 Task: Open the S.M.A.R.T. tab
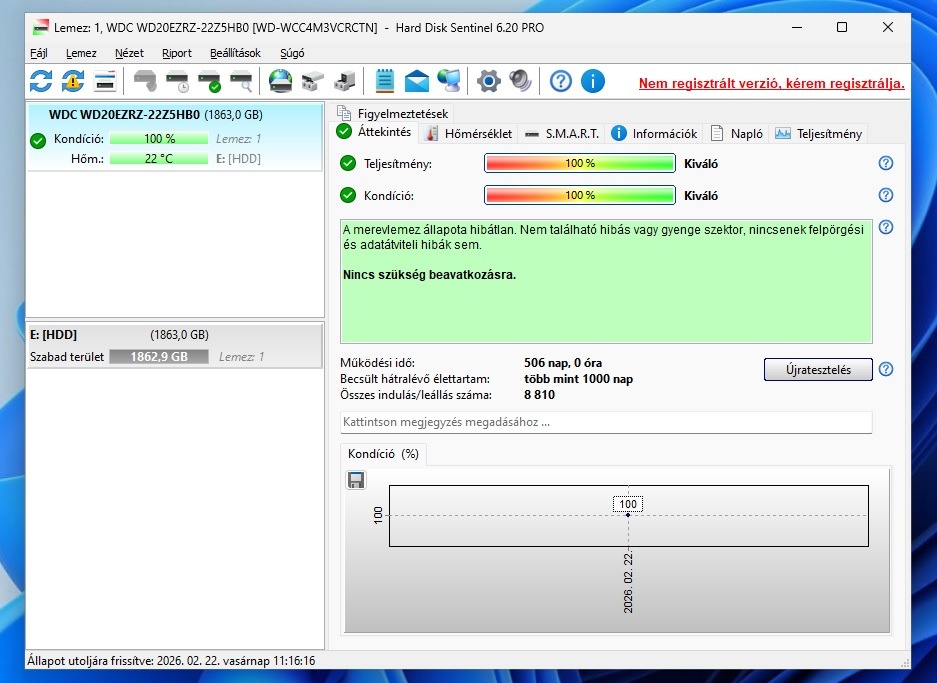pos(562,134)
